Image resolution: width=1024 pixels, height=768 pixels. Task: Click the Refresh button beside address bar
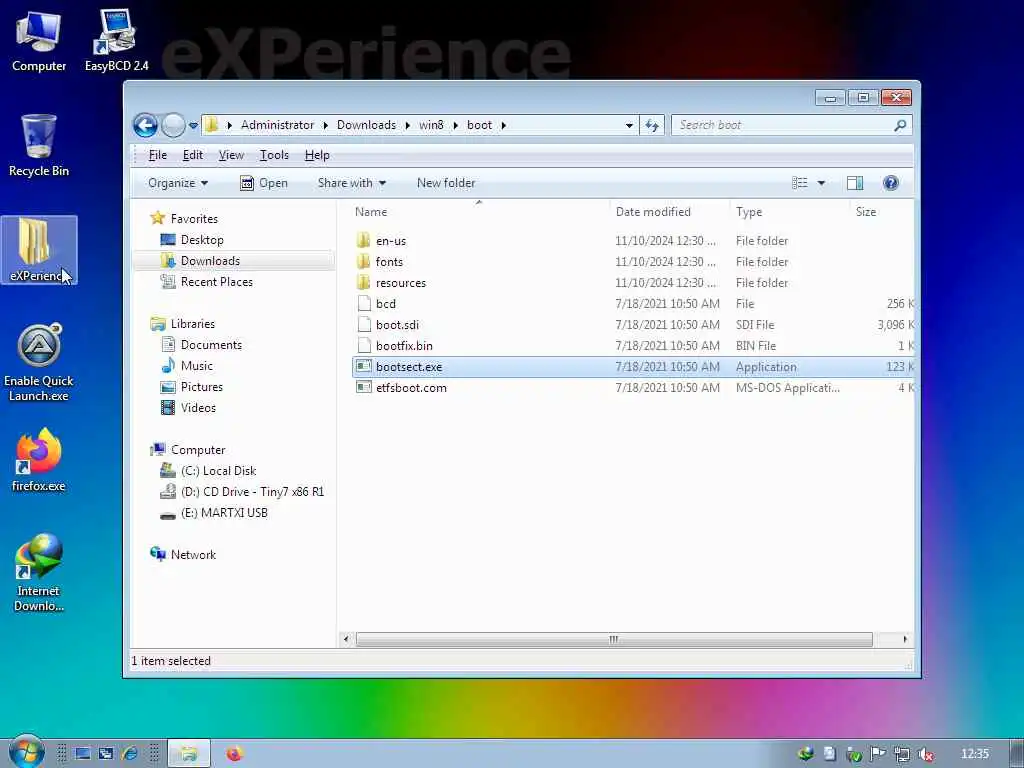pyautogui.click(x=652, y=125)
